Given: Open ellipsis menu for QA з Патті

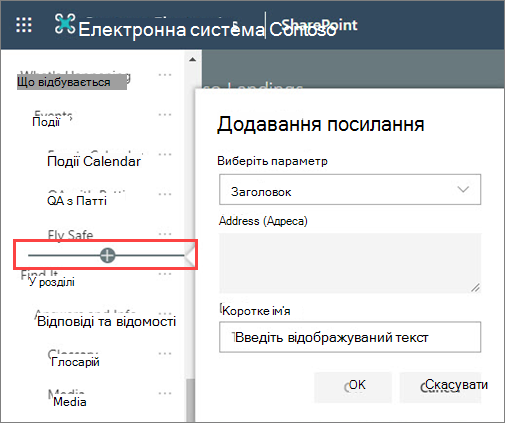Looking at the screenshot, I should (x=165, y=194).
